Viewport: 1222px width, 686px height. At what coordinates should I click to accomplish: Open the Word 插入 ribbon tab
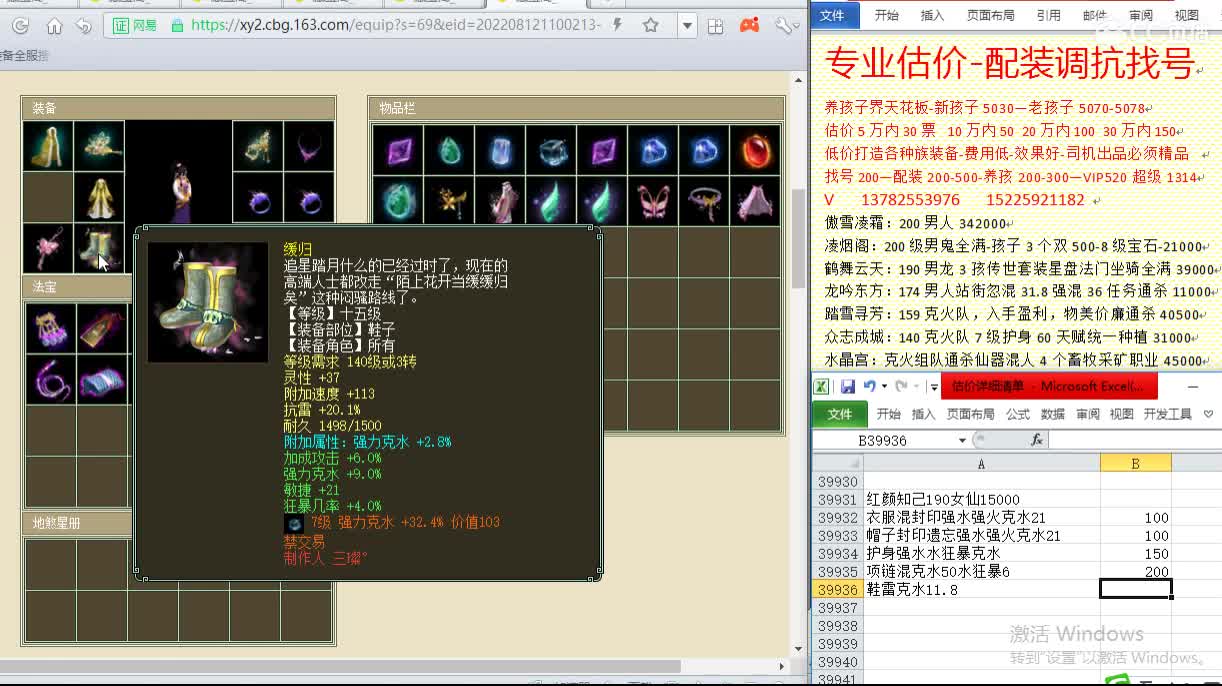pyautogui.click(x=932, y=15)
